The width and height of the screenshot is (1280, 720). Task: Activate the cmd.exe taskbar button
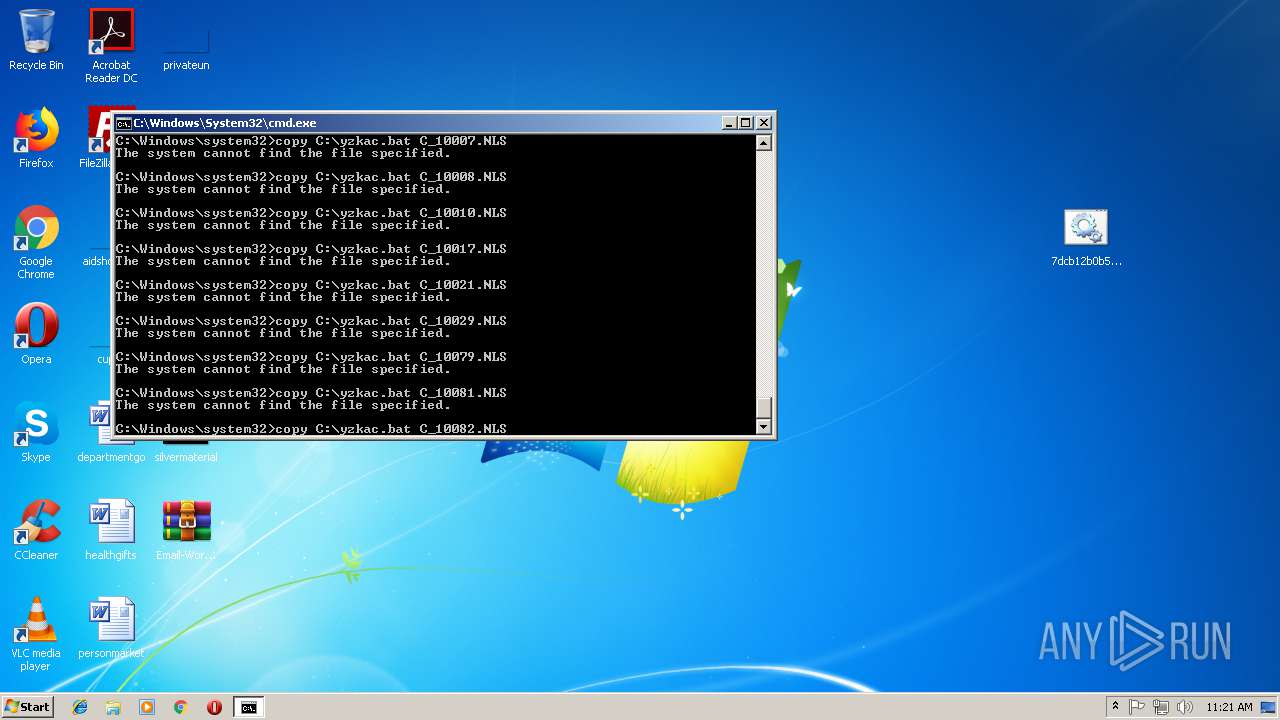(248, 707)
